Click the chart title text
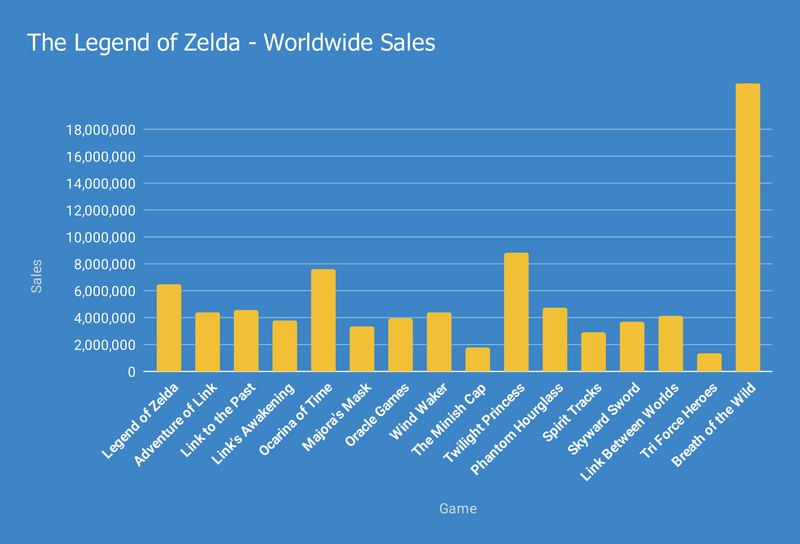This screenshot has height=544, width=800. click(230, 44)
